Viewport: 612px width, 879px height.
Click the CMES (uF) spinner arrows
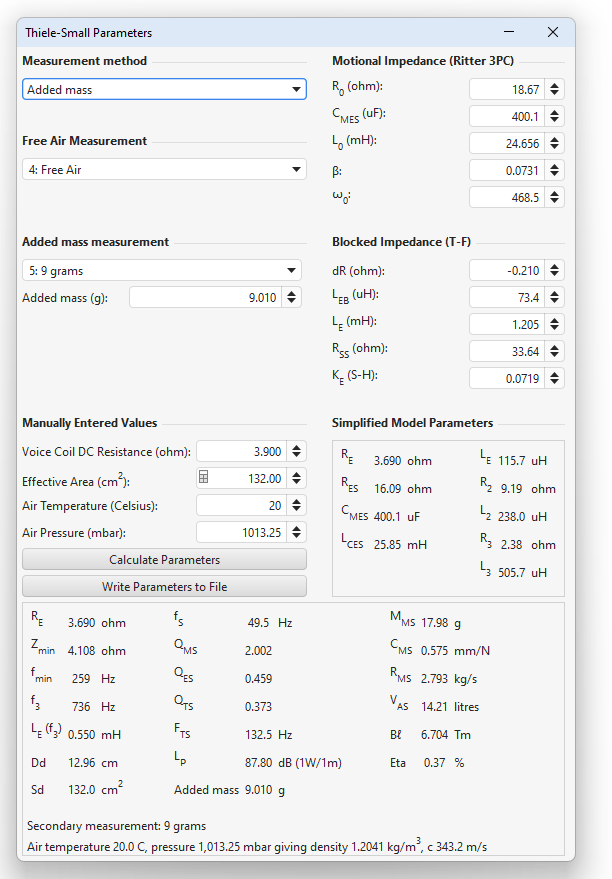tap(554, 117)
